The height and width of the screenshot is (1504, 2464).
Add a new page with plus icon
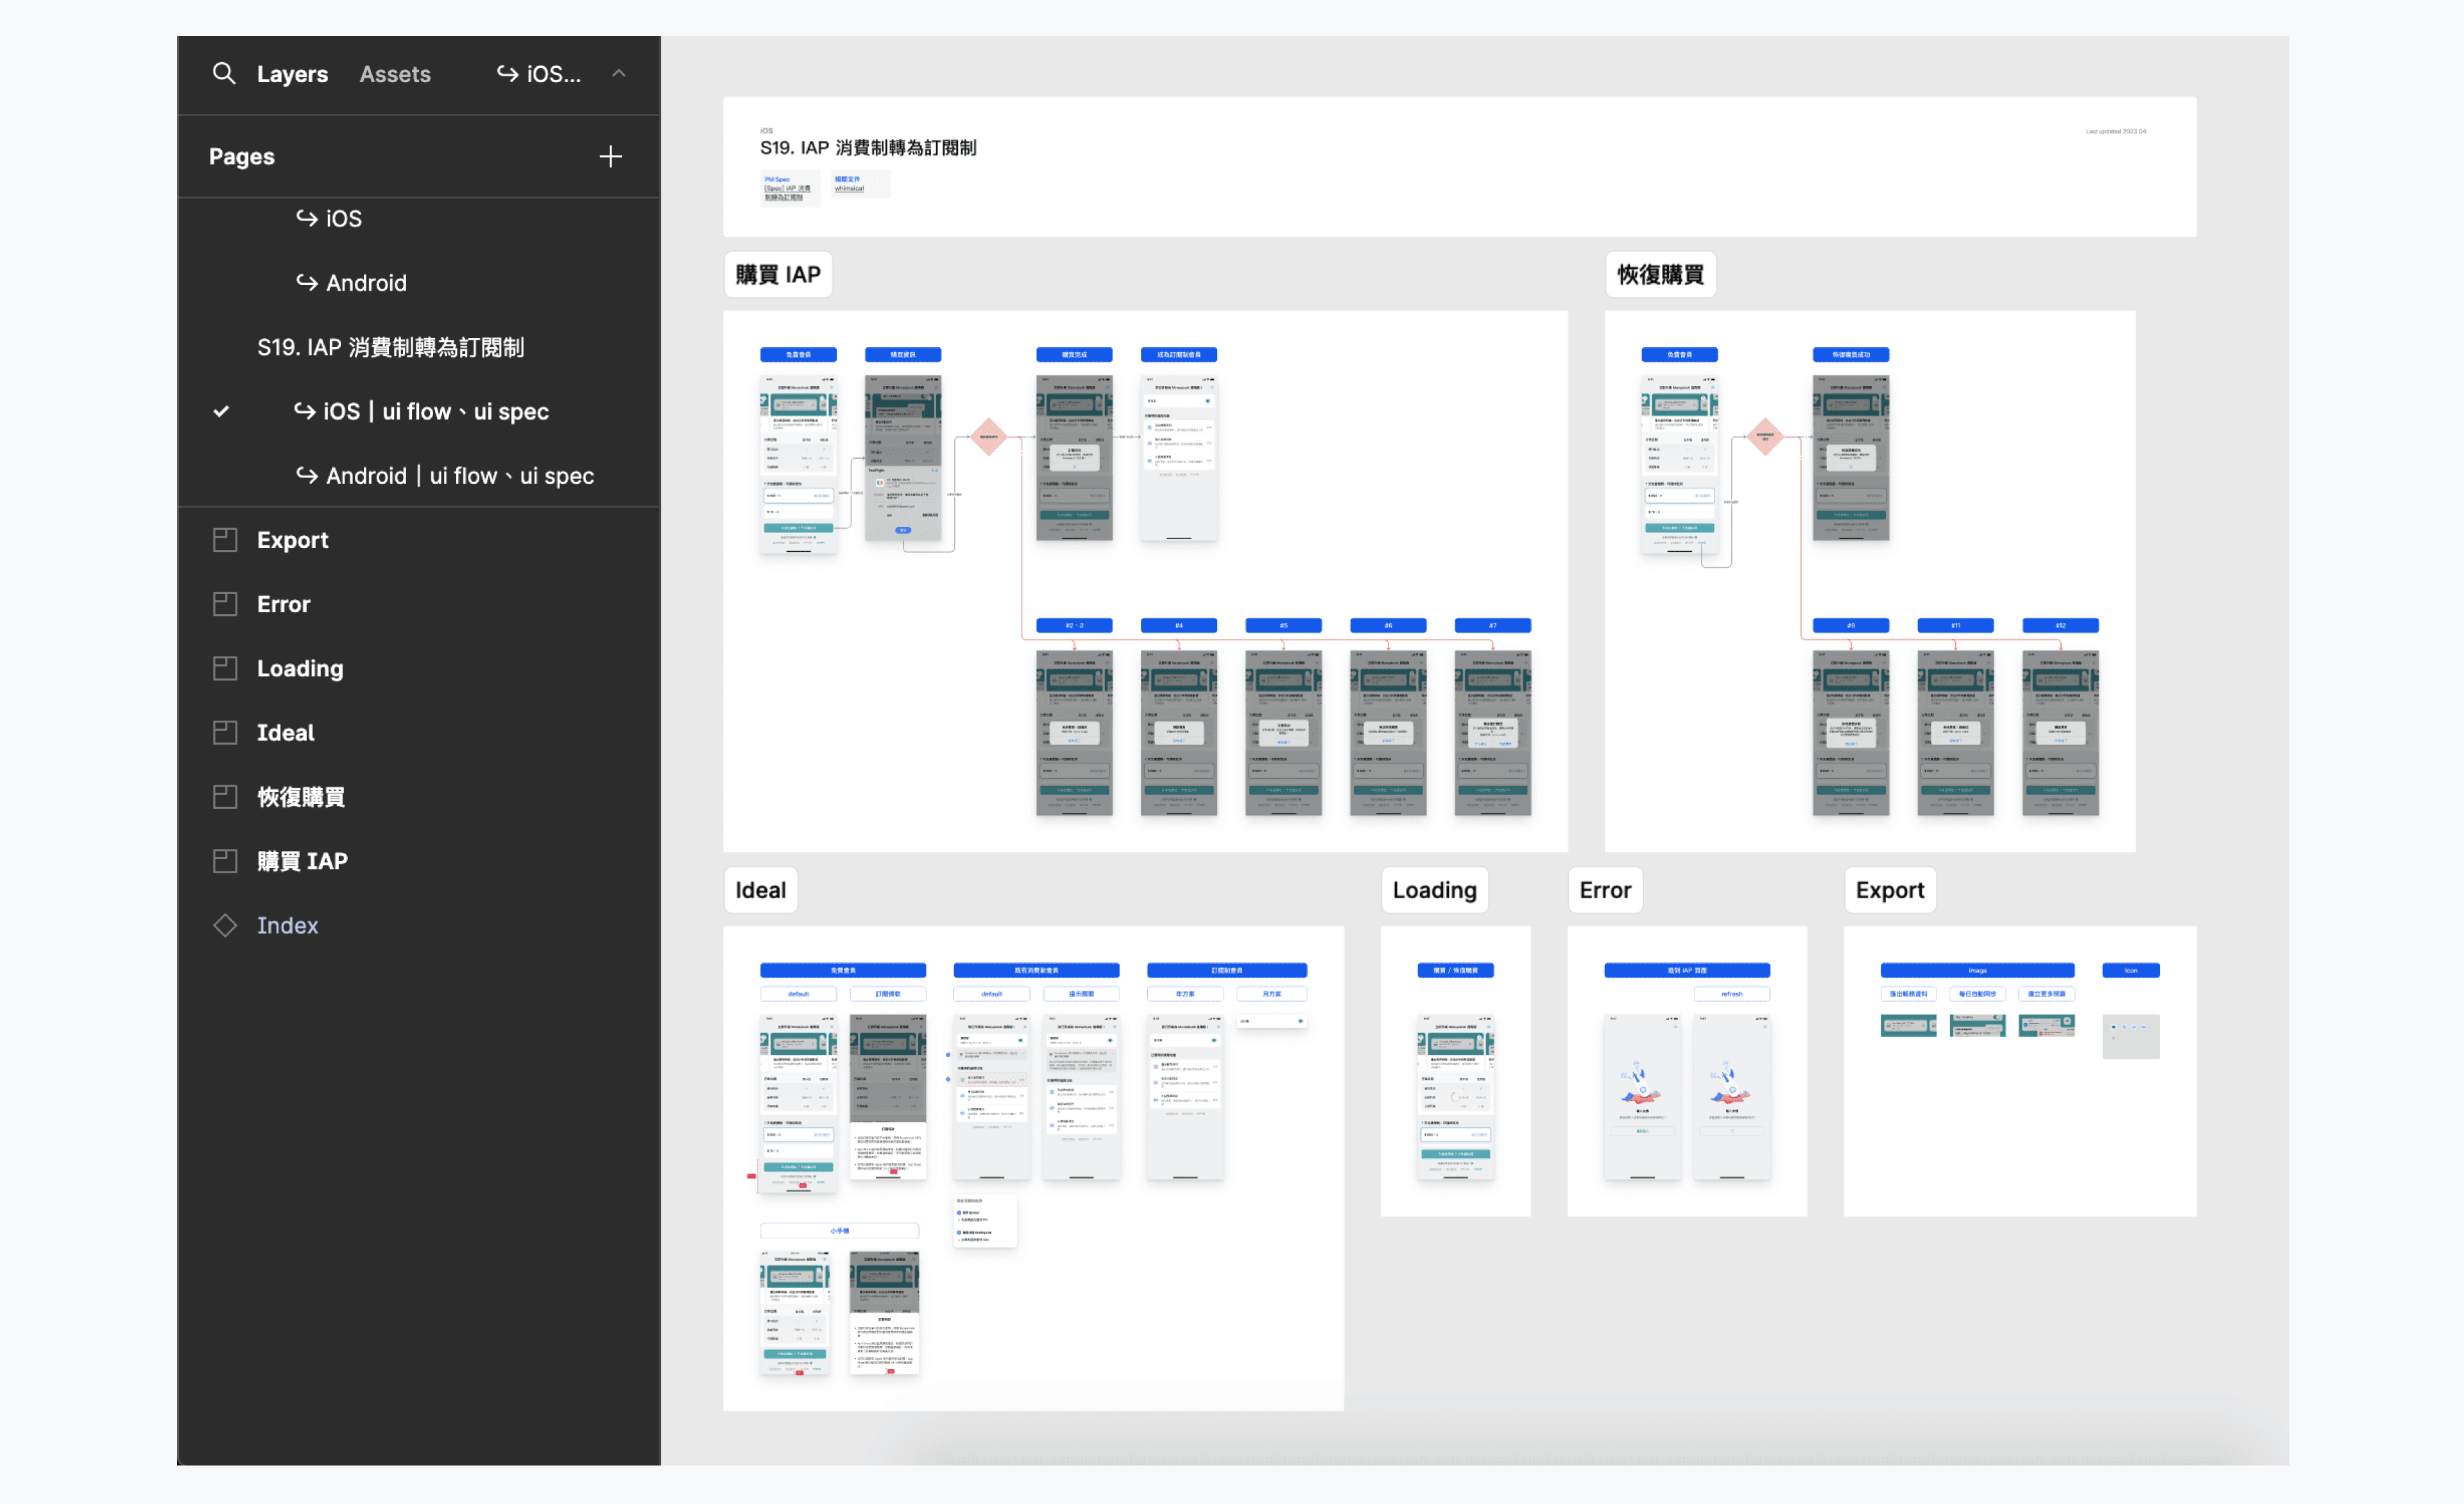610,157
